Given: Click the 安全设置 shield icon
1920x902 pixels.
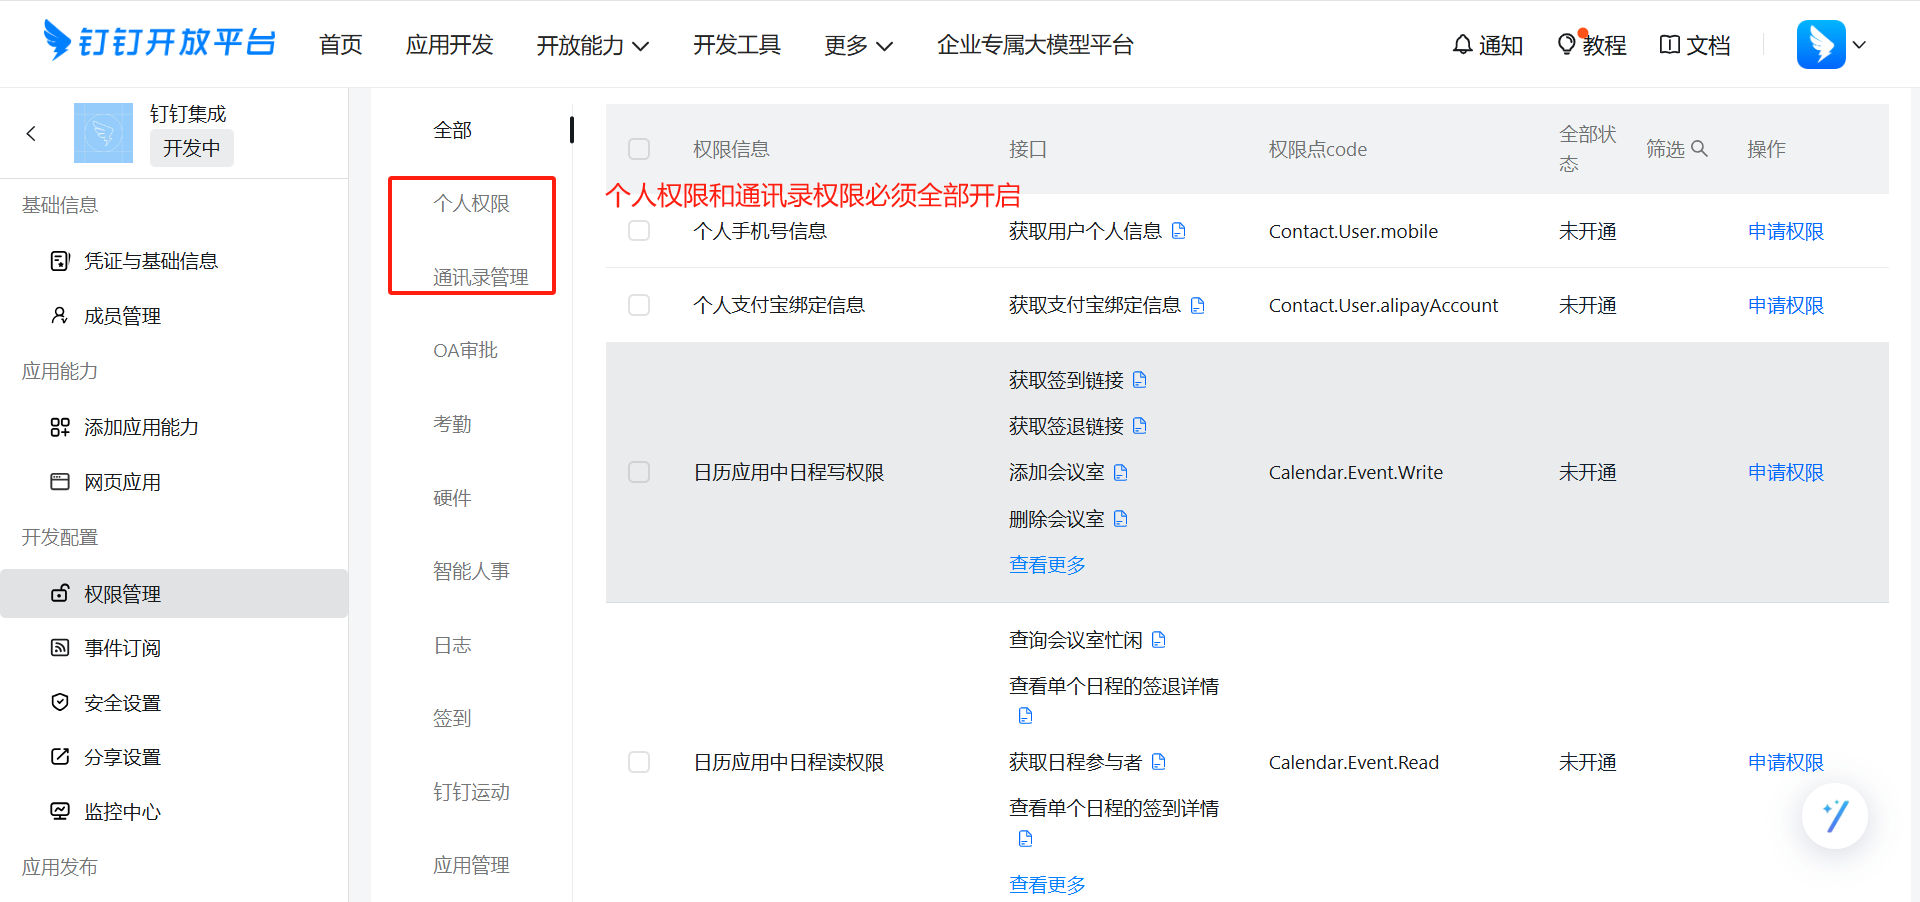Looking at the screenshot, I should 60,703.
